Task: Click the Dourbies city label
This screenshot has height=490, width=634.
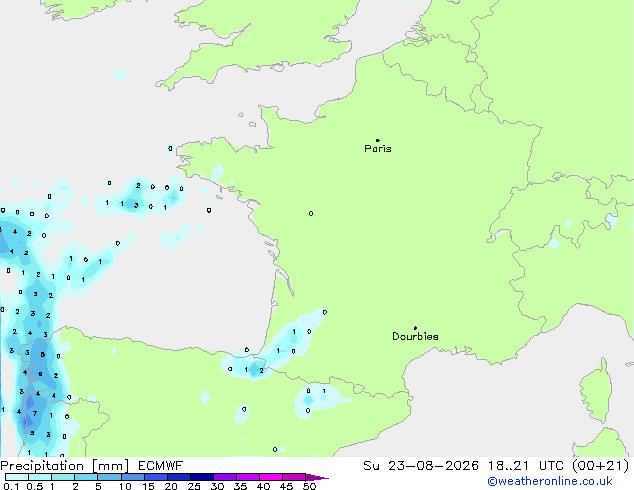Action: (415, 336)
